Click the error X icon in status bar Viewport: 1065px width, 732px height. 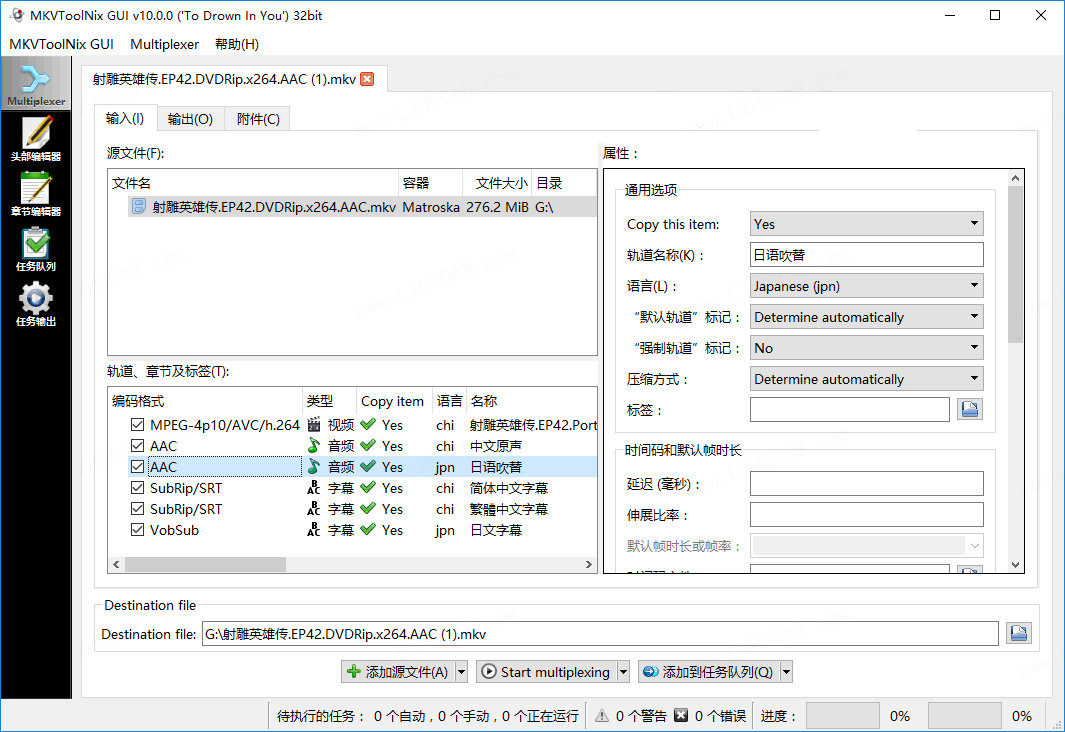pyautogui.click(x=681, y=716)
